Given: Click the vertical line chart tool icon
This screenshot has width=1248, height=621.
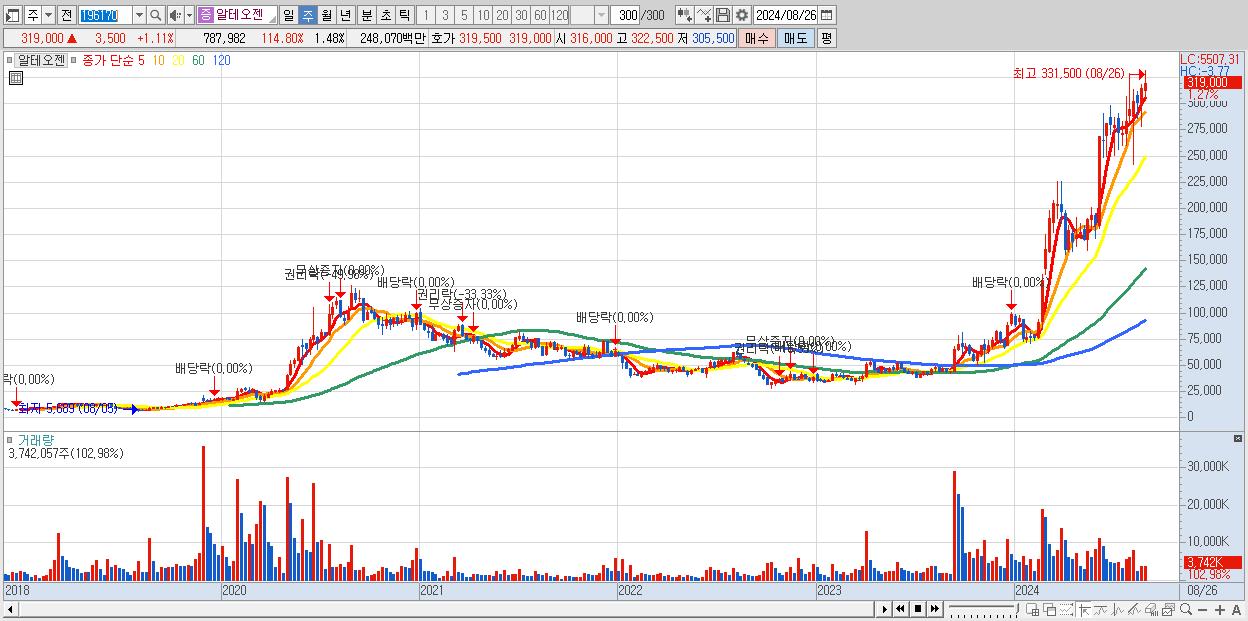Looking at the screenshot, I should point(1118,610).
